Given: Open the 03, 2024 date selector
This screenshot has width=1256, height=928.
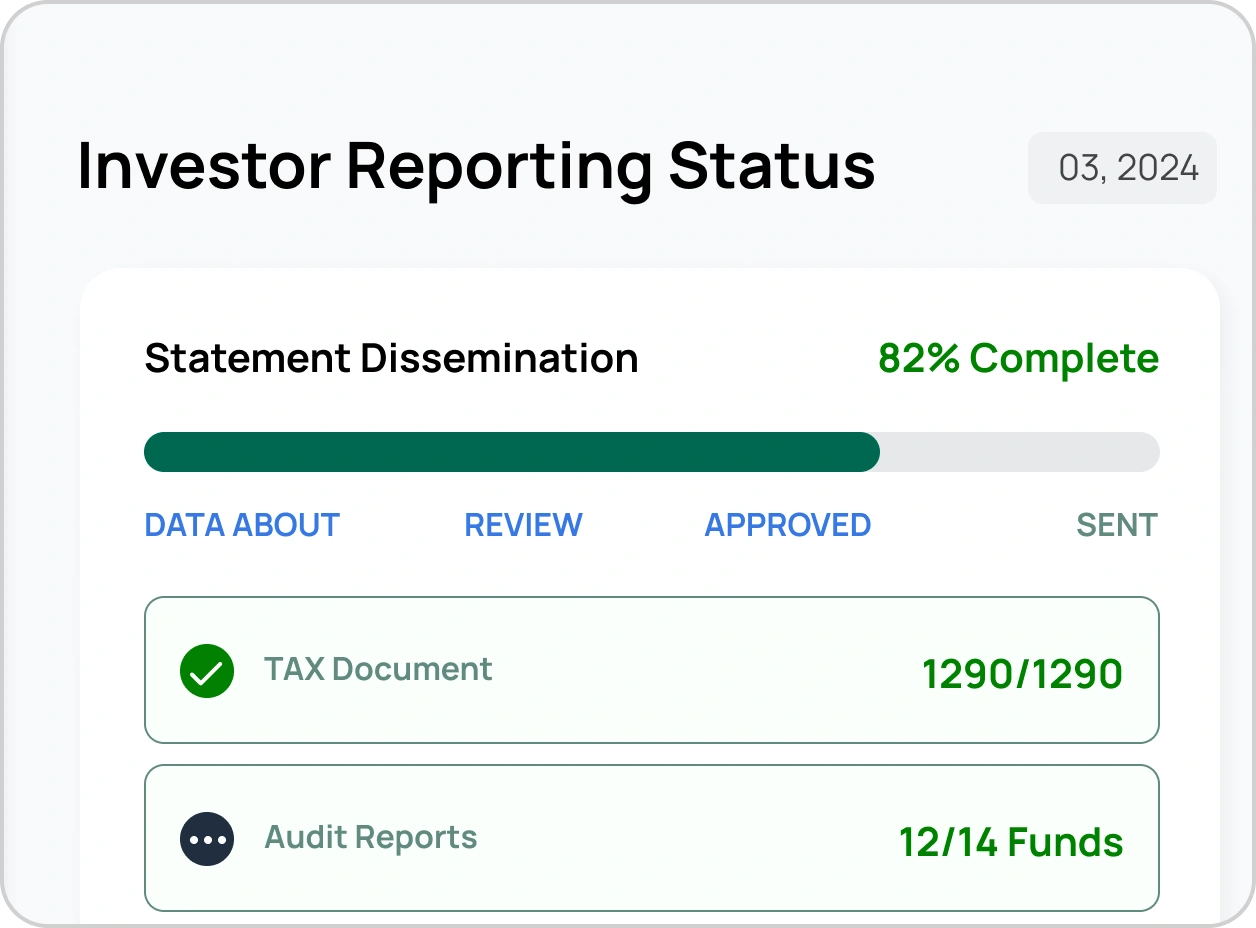Looking at the screenshot, I should [1122, 168].
